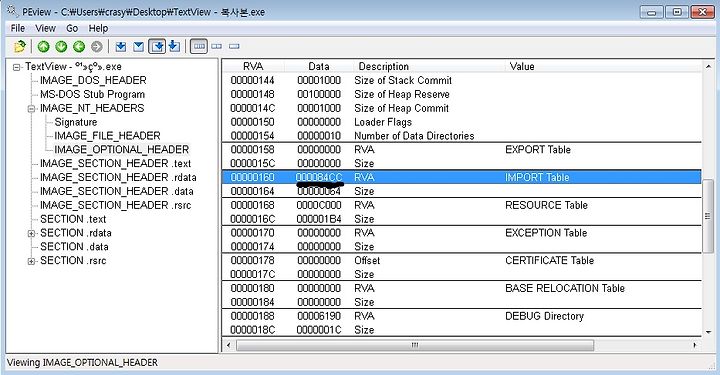Click the RESOURCE Table value text
This screenshot has height=375, width=720.
point(546,205)
